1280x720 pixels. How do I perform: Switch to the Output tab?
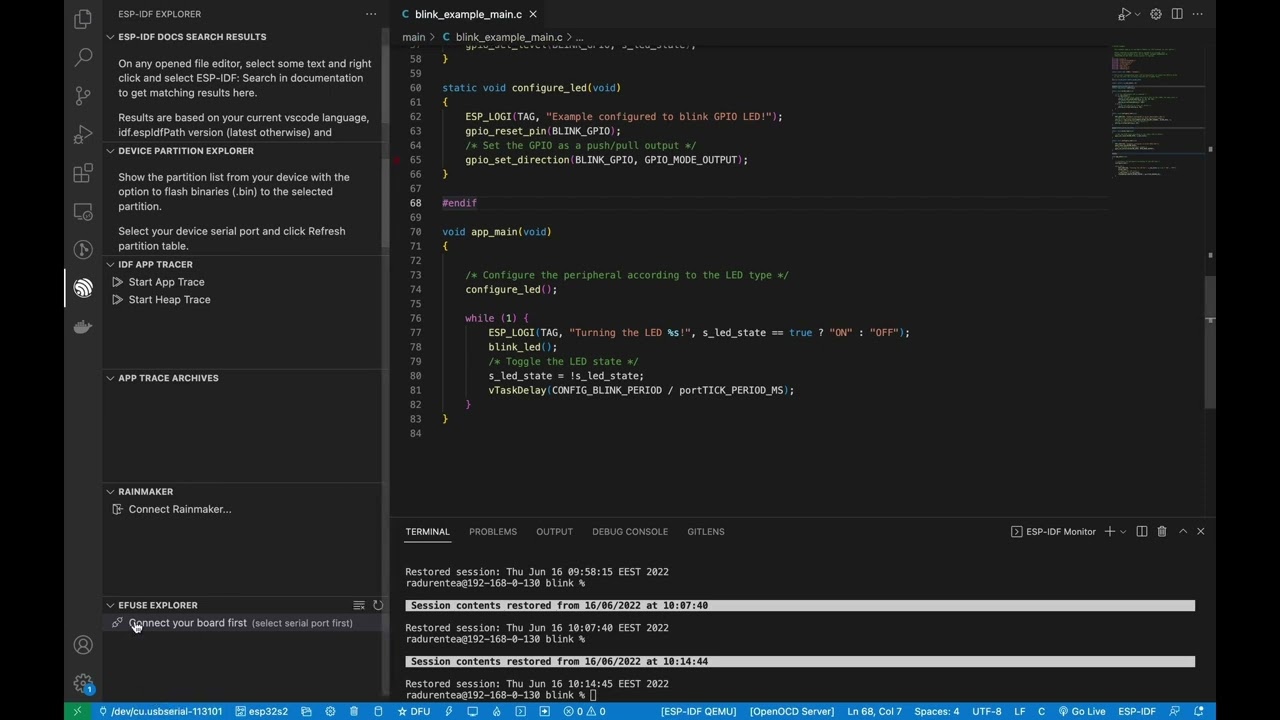pos(554,531)
